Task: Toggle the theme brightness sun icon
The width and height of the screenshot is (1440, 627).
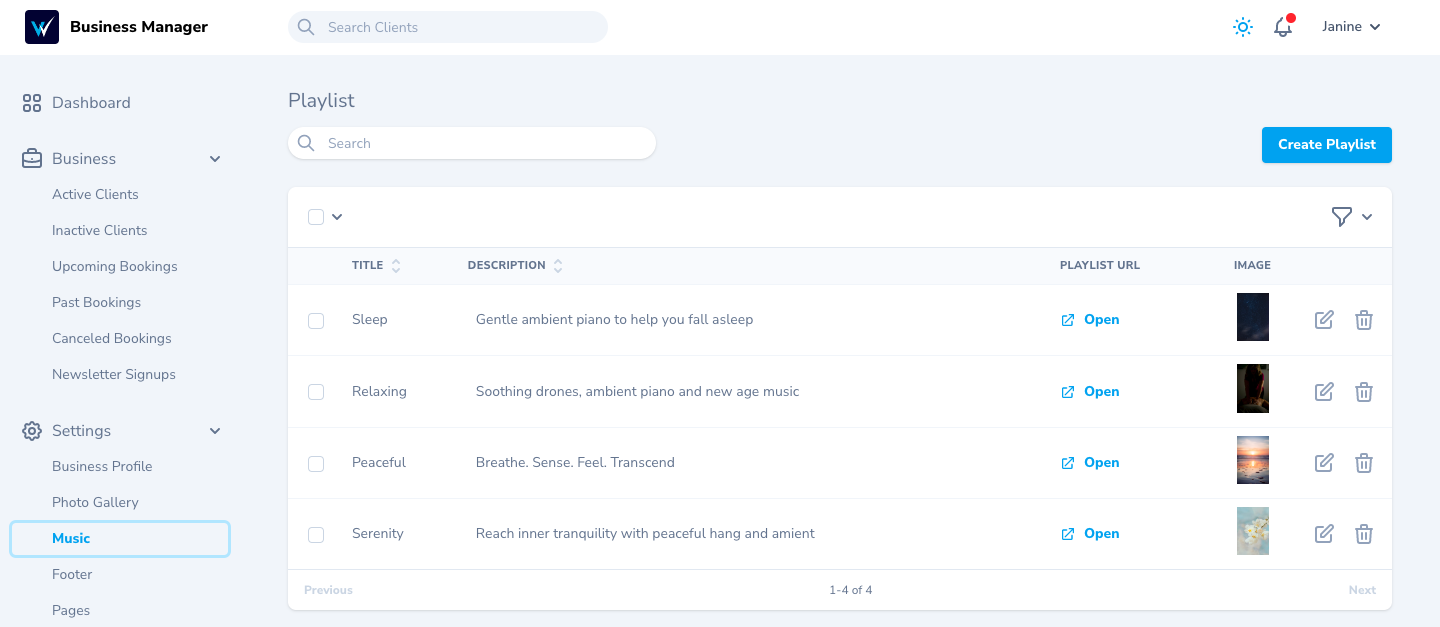Action: [1242, 27]
